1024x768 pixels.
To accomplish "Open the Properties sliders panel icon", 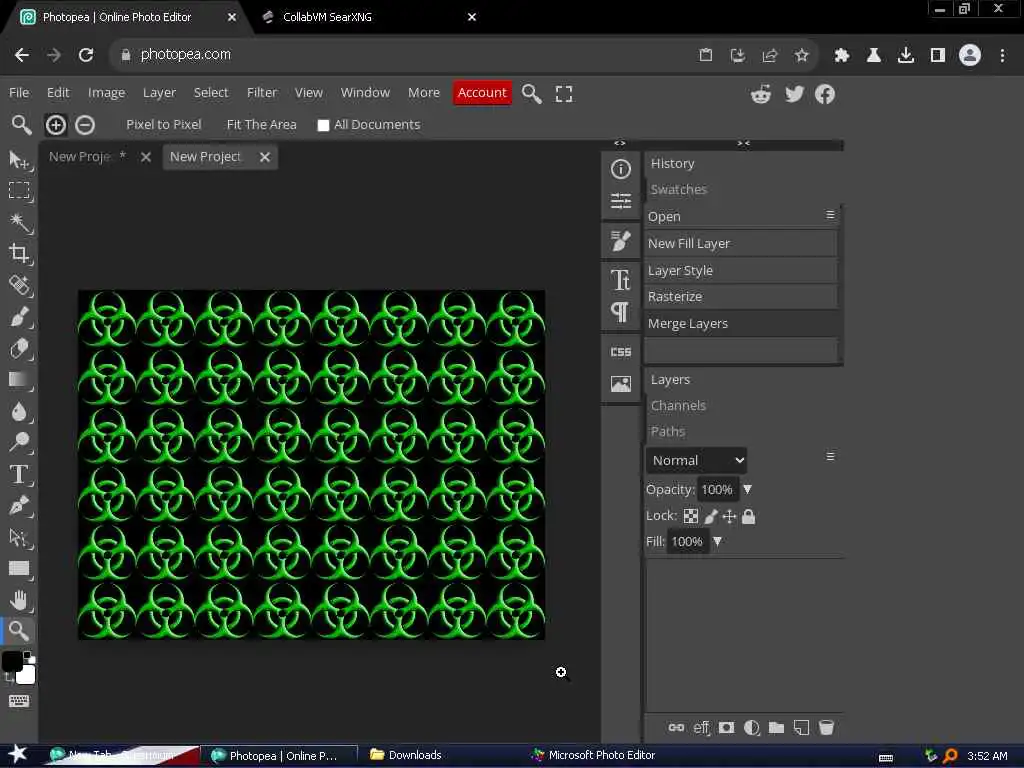I will 620,200.
